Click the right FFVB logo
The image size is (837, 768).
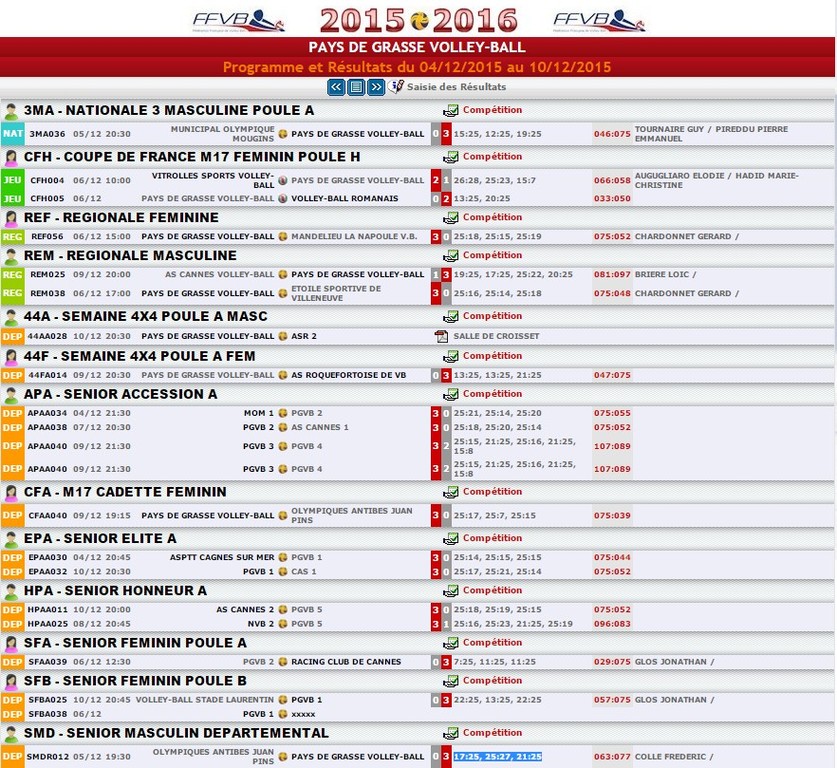coord(599,20)
